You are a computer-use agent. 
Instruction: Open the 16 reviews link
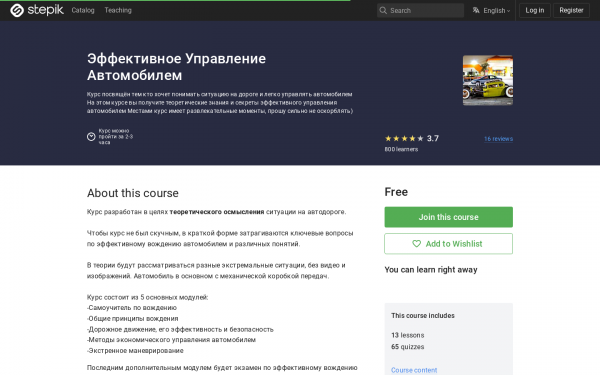[x=498, y=139]
